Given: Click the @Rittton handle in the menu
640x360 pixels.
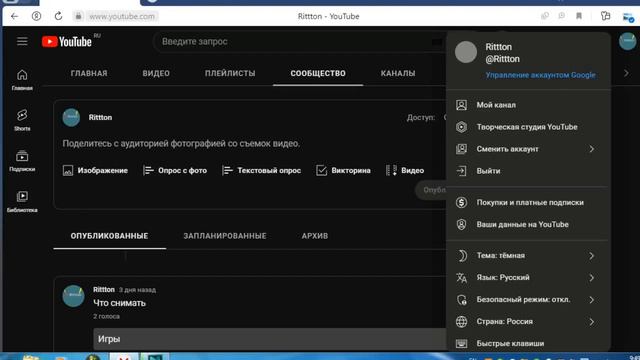Looking at the screenshot, I should point(502,59).
